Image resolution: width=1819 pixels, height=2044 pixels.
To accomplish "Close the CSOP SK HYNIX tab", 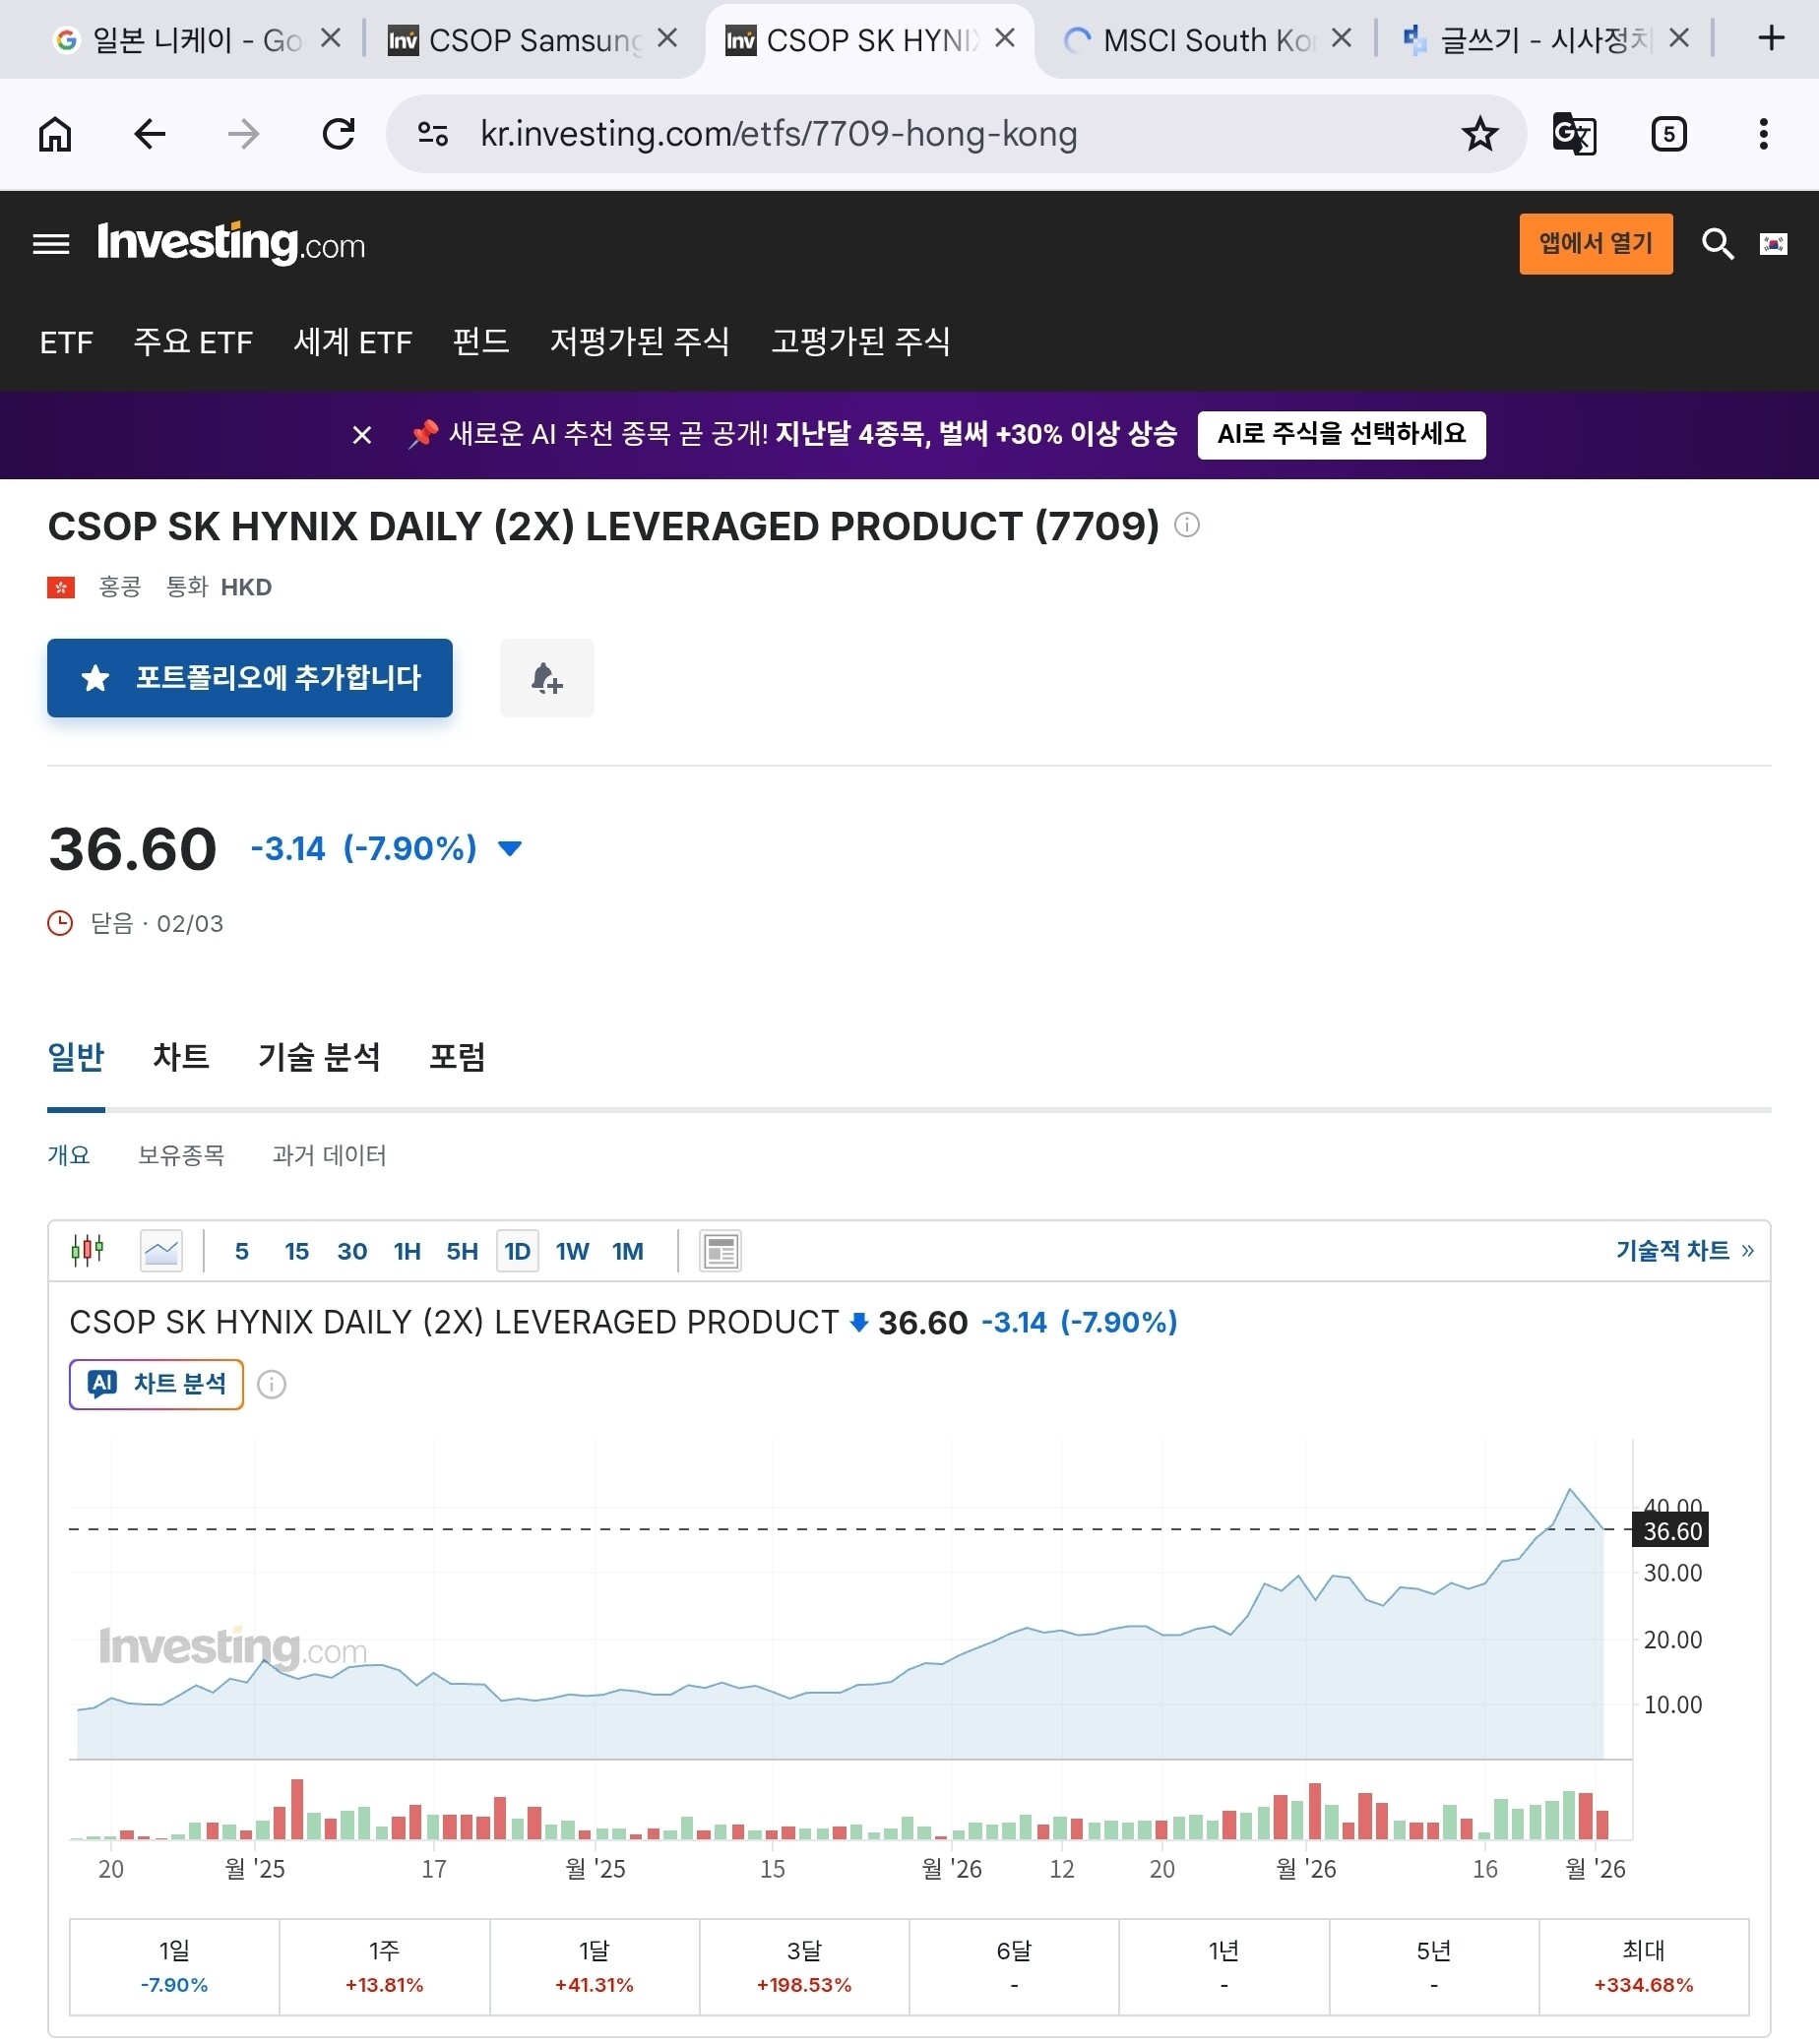I will [1006, 38].
